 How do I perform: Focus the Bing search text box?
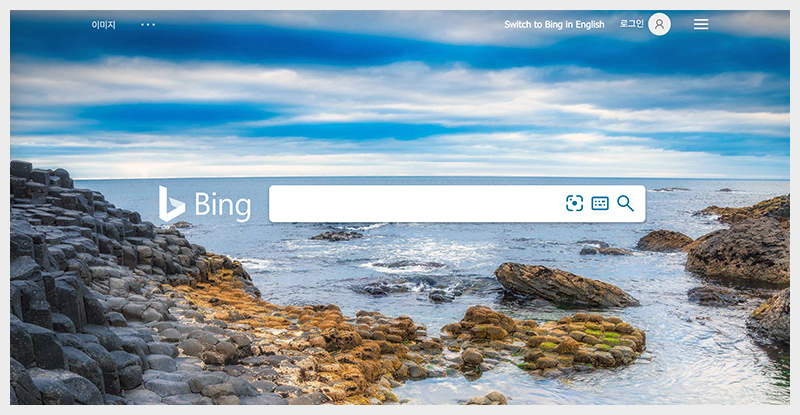(416, 204)
